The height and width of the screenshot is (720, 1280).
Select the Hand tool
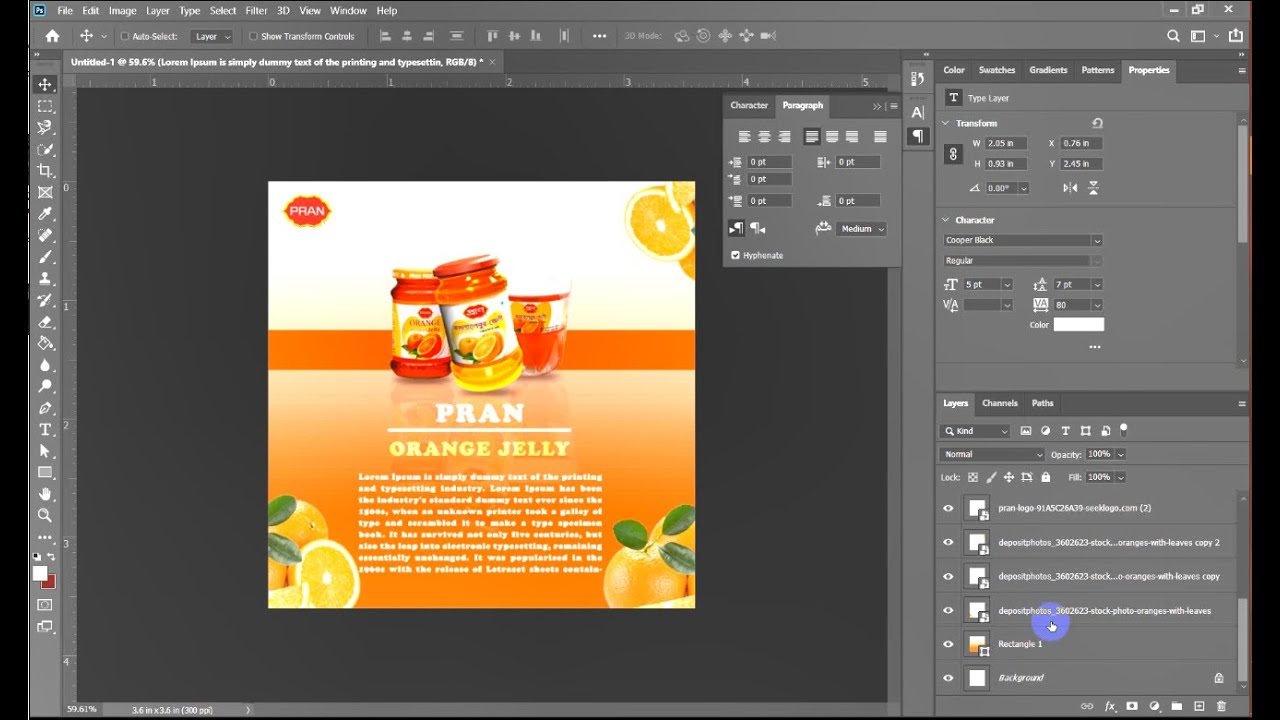pyautogui.click(x=45, y=494)
